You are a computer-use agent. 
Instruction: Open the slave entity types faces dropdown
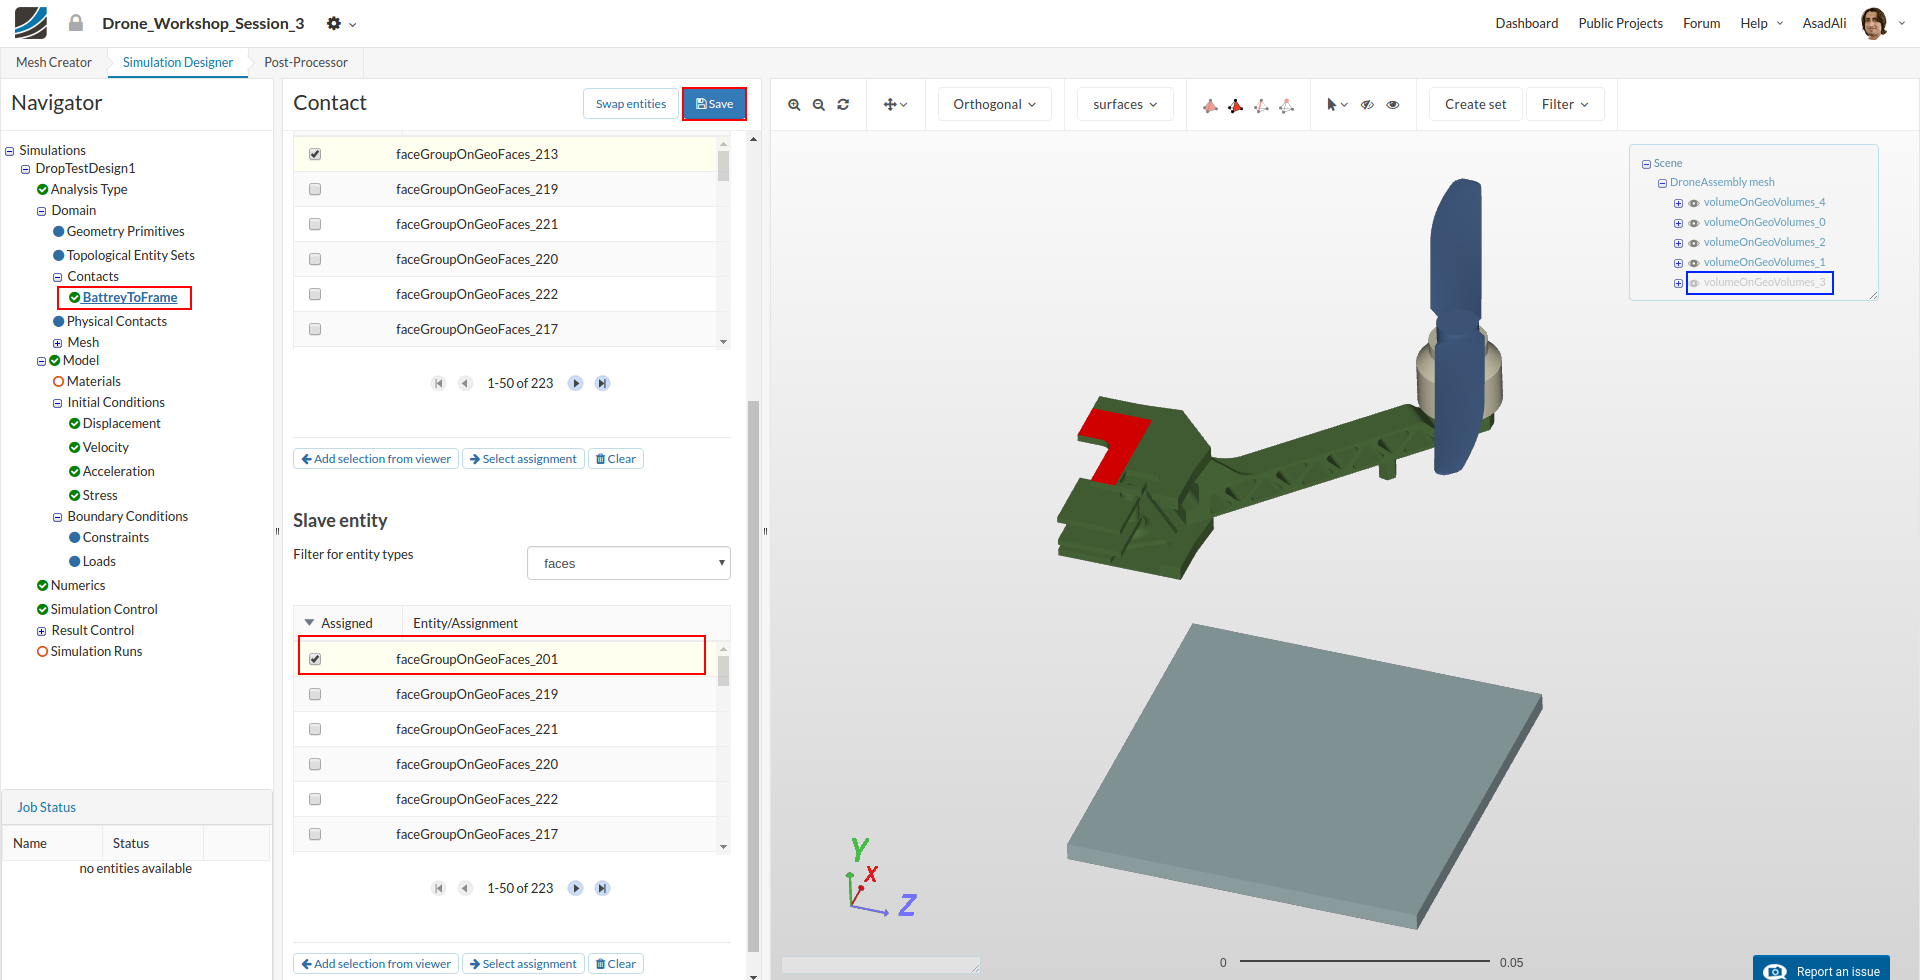pos(628,563)
